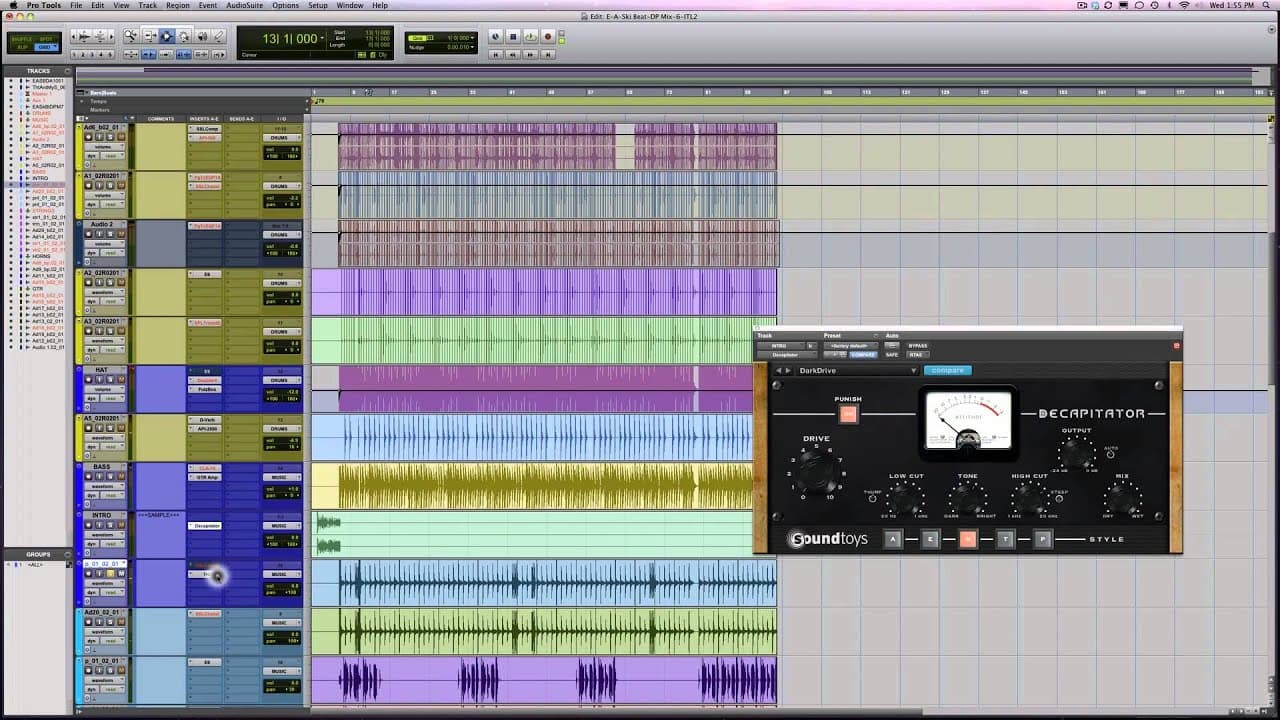
Task: Open the INTRO track automation mode selector
Action: pos(113,544)
